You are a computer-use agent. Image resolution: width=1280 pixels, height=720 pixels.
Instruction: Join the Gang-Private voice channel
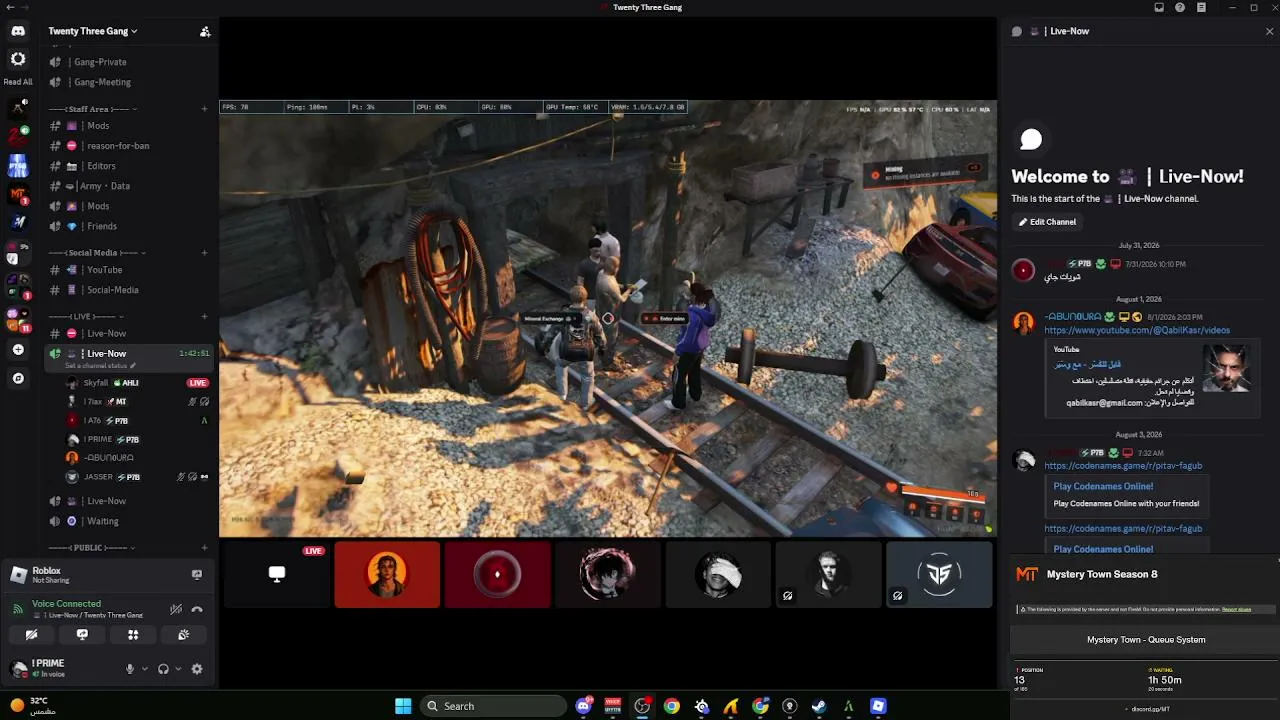pos(130,62)
